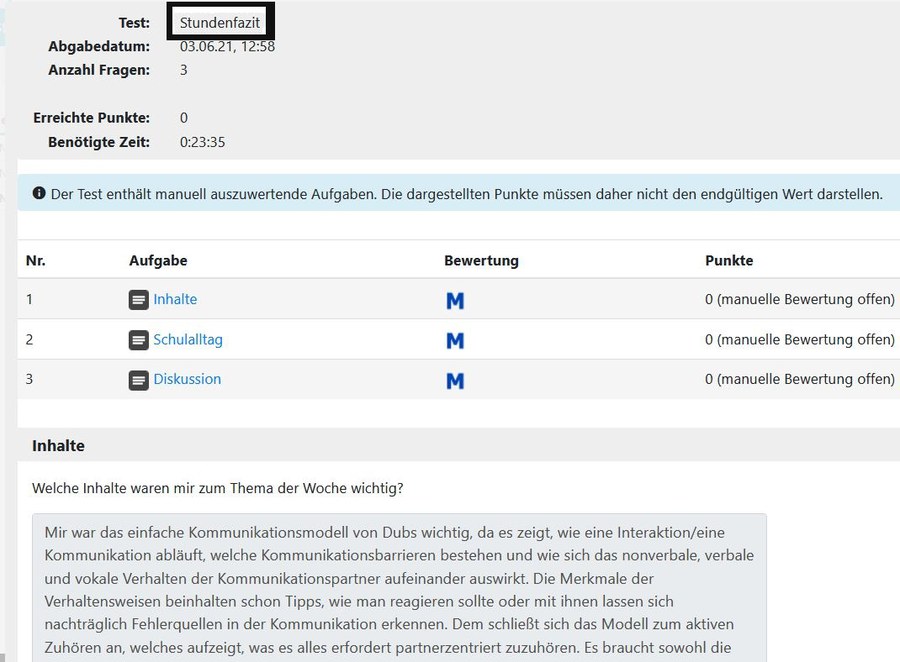Click row number 1 in the task table
The height and width of the screenshot is (662, 900).
point(29,299)
